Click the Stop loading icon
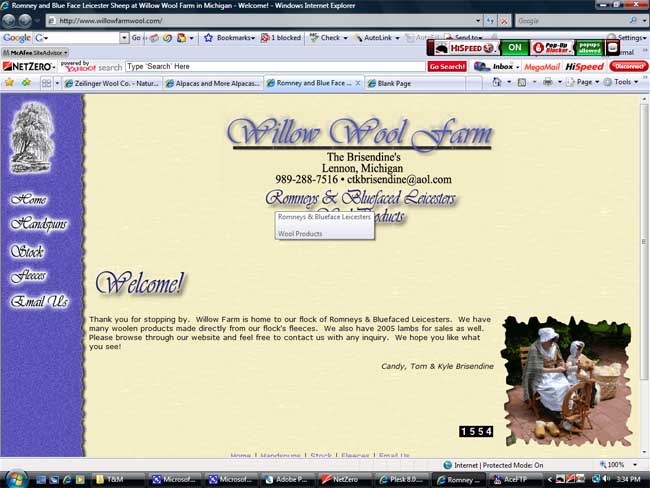Screen dimensions: 650x488 (503, 20)
